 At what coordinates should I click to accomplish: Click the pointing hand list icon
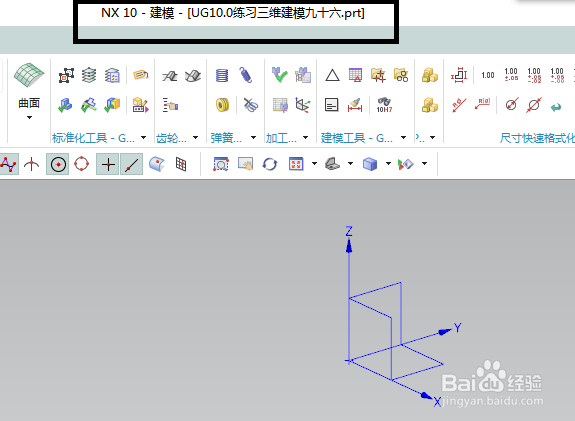170,106
